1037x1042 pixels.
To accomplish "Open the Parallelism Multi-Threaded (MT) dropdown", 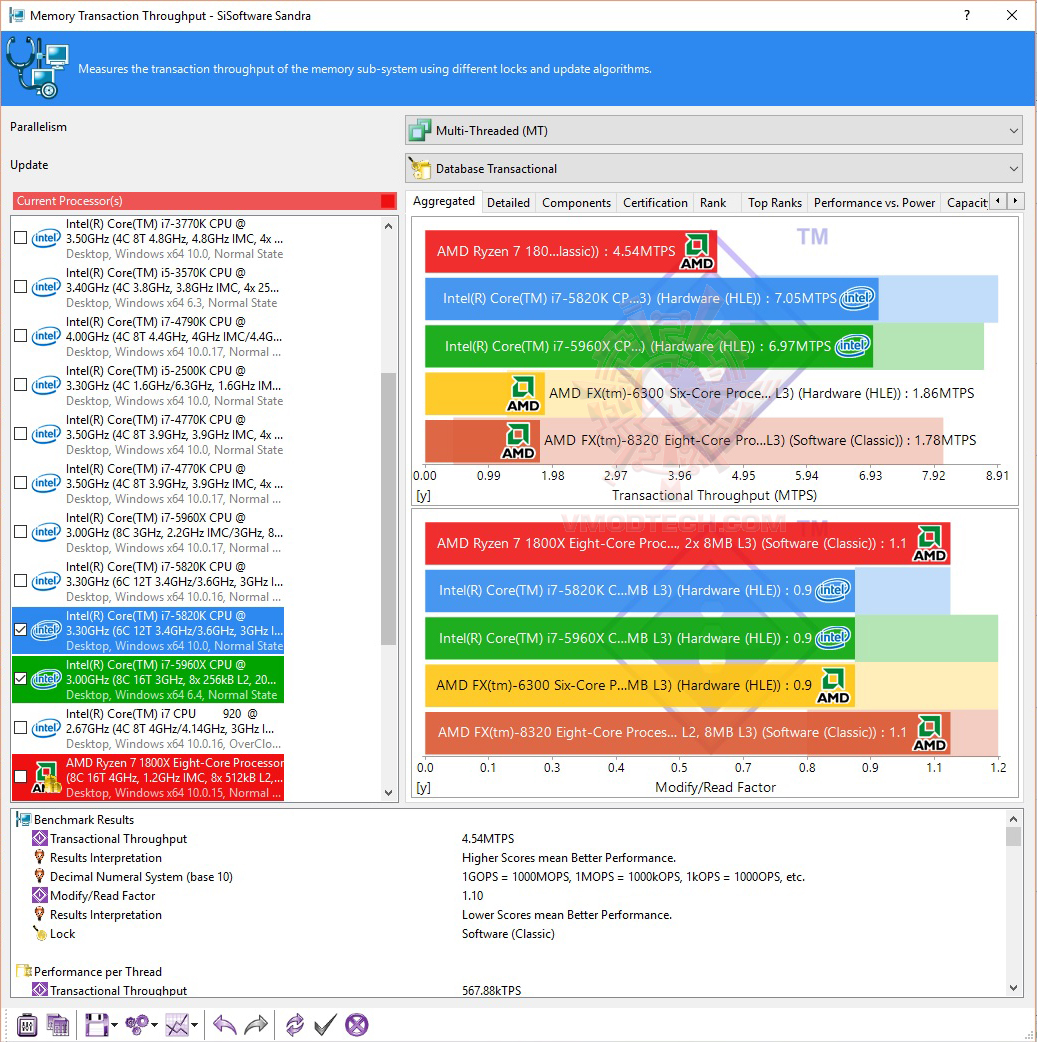I will pyautogui.click(x=713, y=130).
